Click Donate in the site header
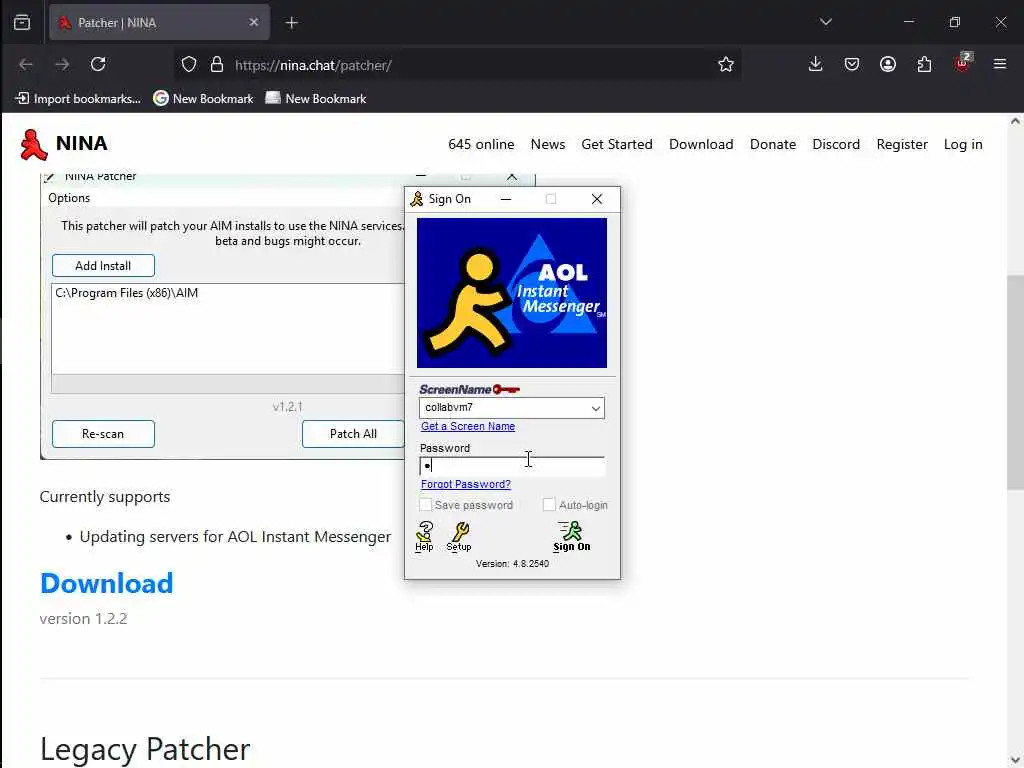Screen dimensions: 1024x768 coord(773,144)
